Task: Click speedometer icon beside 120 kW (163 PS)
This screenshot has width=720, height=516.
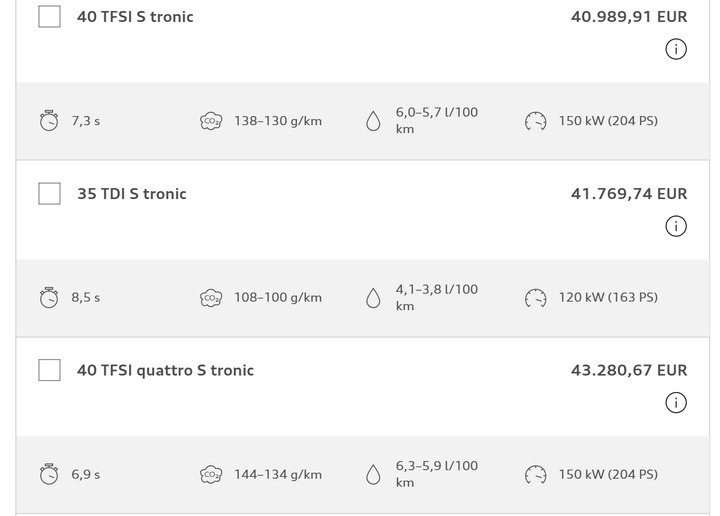Action: (535, 298)
